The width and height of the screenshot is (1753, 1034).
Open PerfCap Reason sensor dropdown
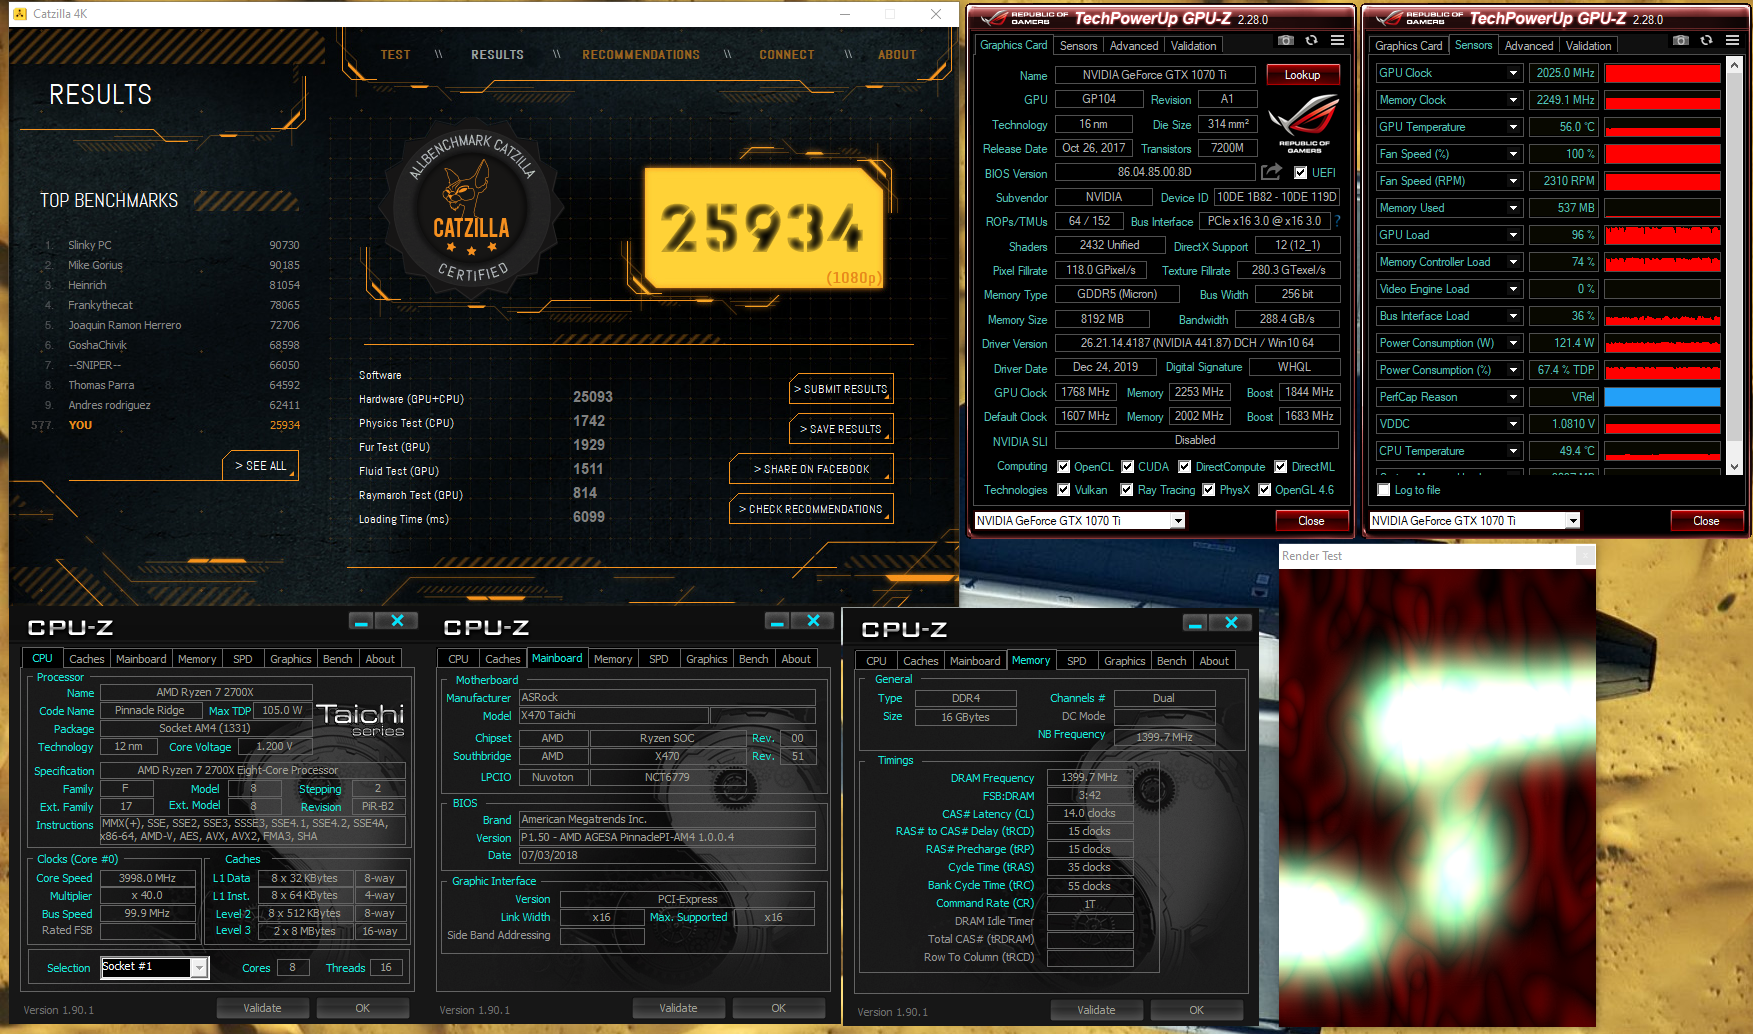coord(1513,397)
